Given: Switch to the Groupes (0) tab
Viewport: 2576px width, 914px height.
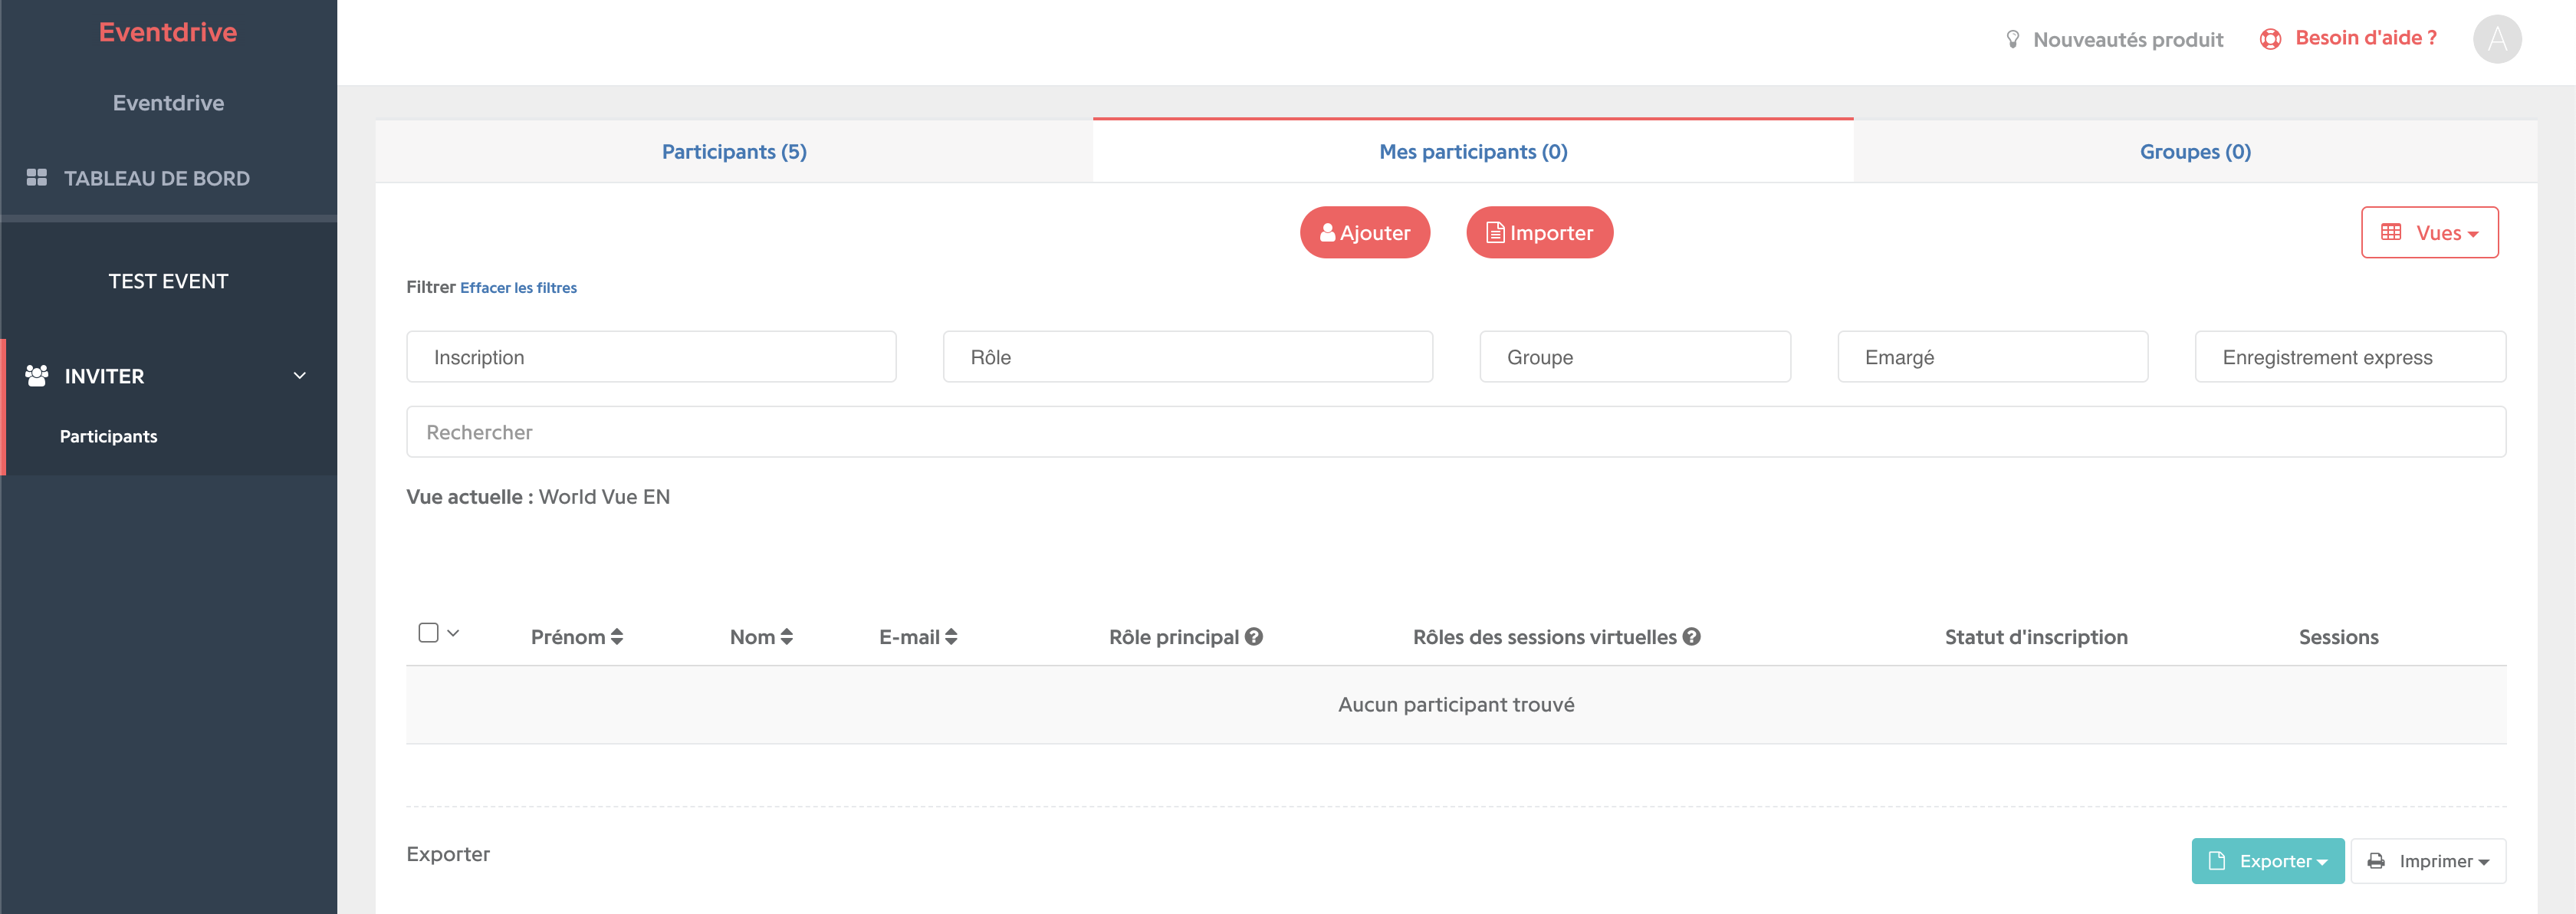Looking at the screenshot, I should coord(2195,151).
